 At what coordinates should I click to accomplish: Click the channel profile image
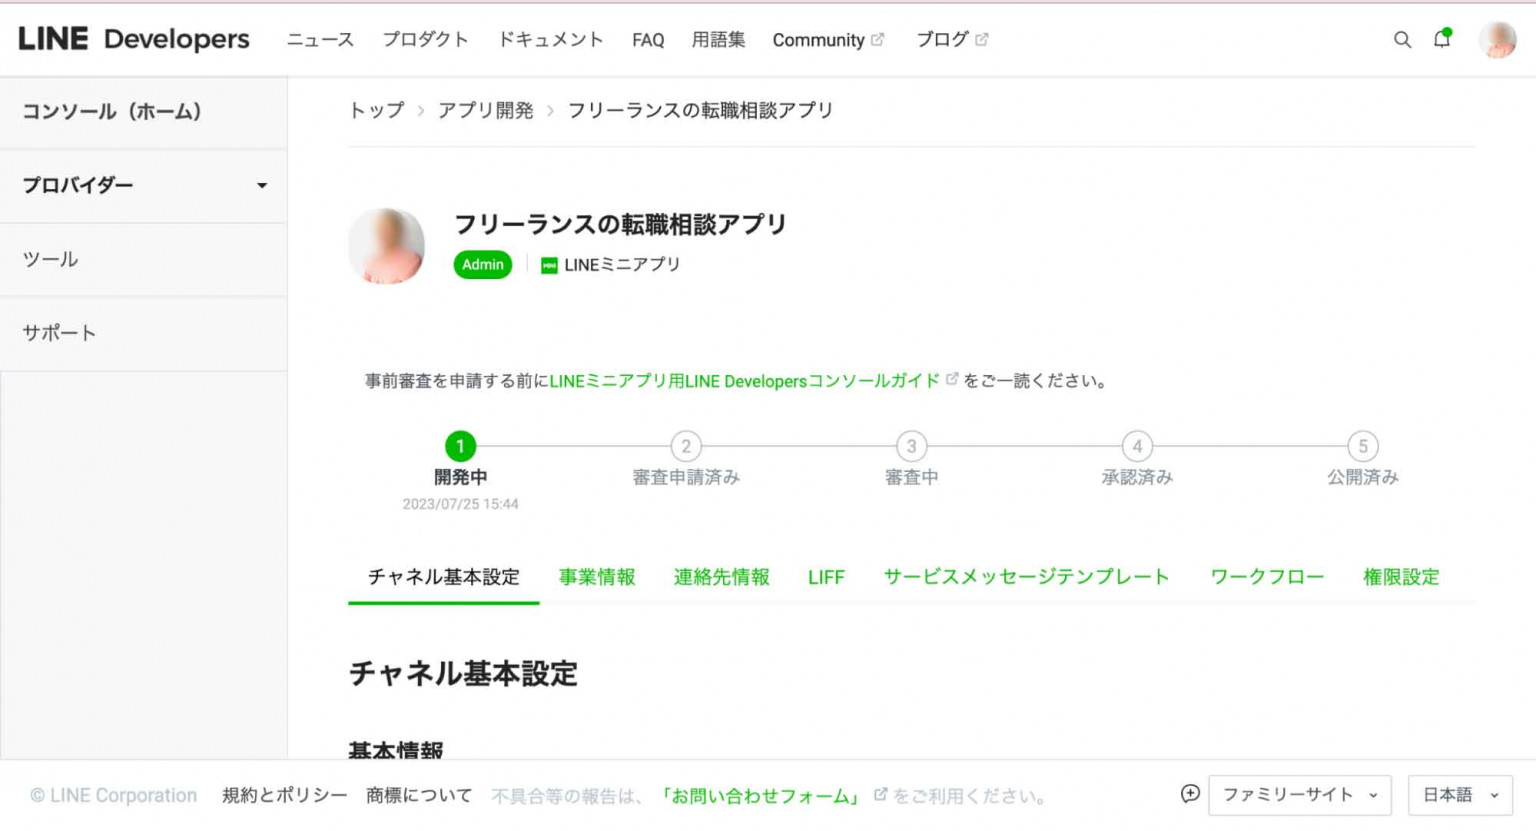[386, 246]
